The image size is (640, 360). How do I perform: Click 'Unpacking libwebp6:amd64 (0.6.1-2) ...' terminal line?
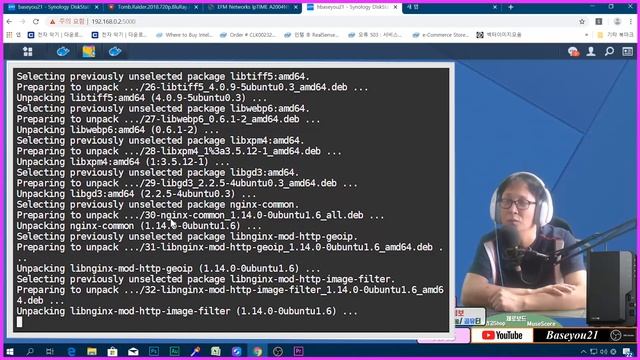click(x=118, y=130)
